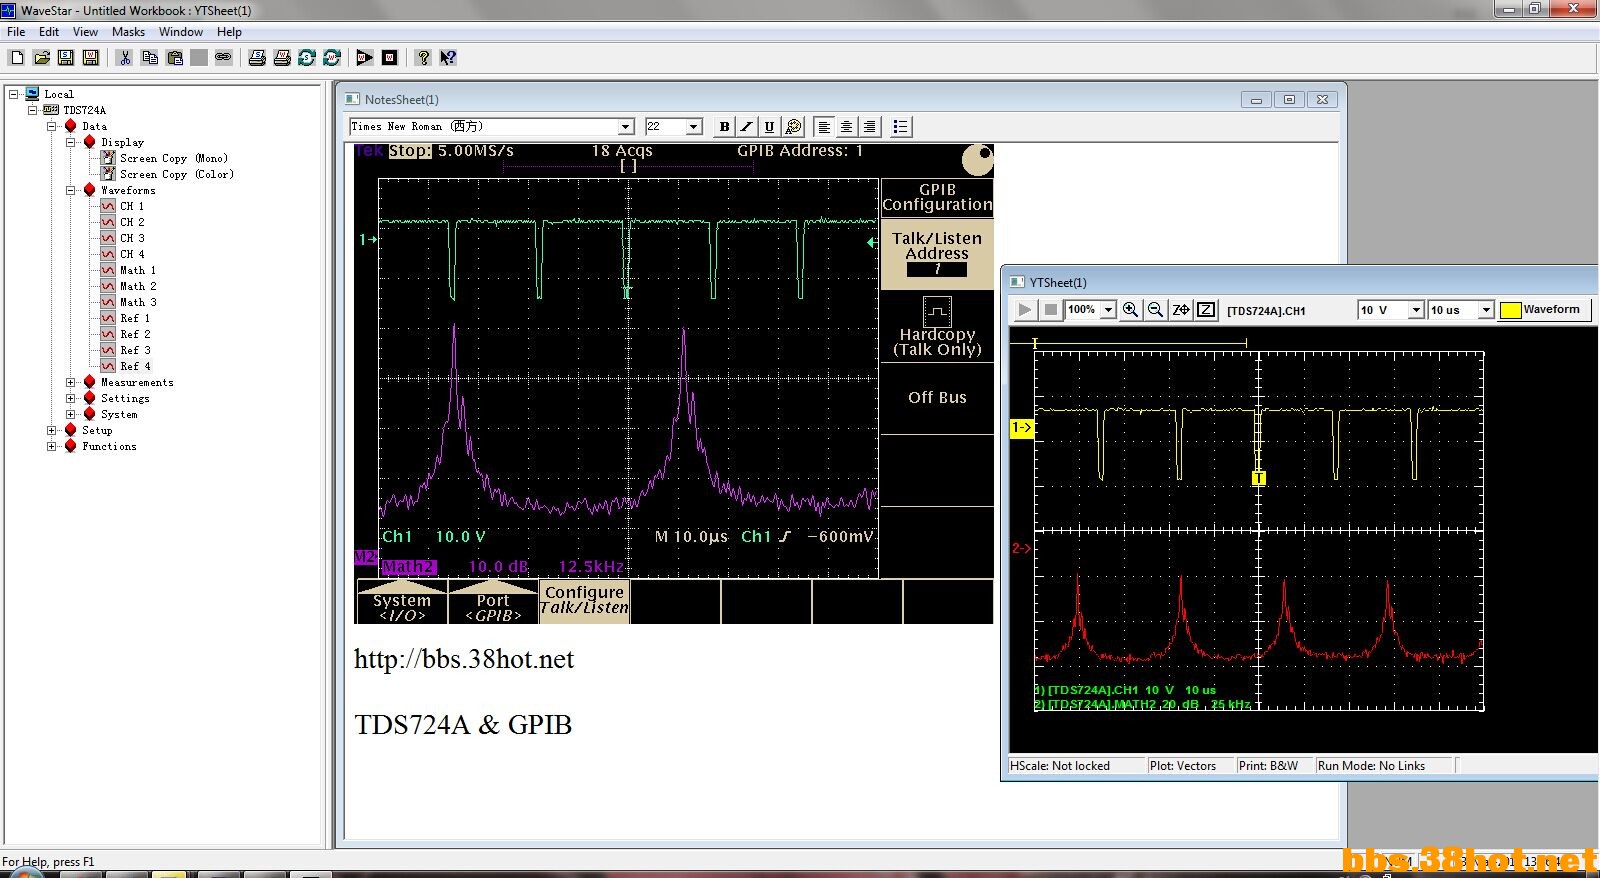Open the Times New Roman font dropdown
Image resolution: width=1600 pixels, height=878 pixels.
[x=626, y=127]
